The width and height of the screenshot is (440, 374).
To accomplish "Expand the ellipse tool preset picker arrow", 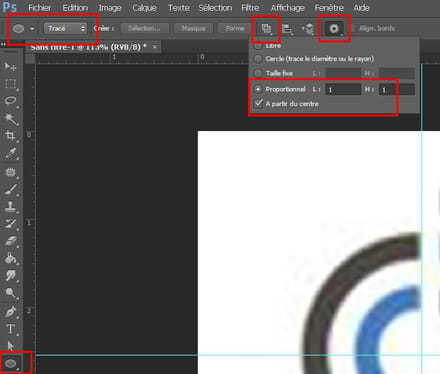I will click(32, 29).
